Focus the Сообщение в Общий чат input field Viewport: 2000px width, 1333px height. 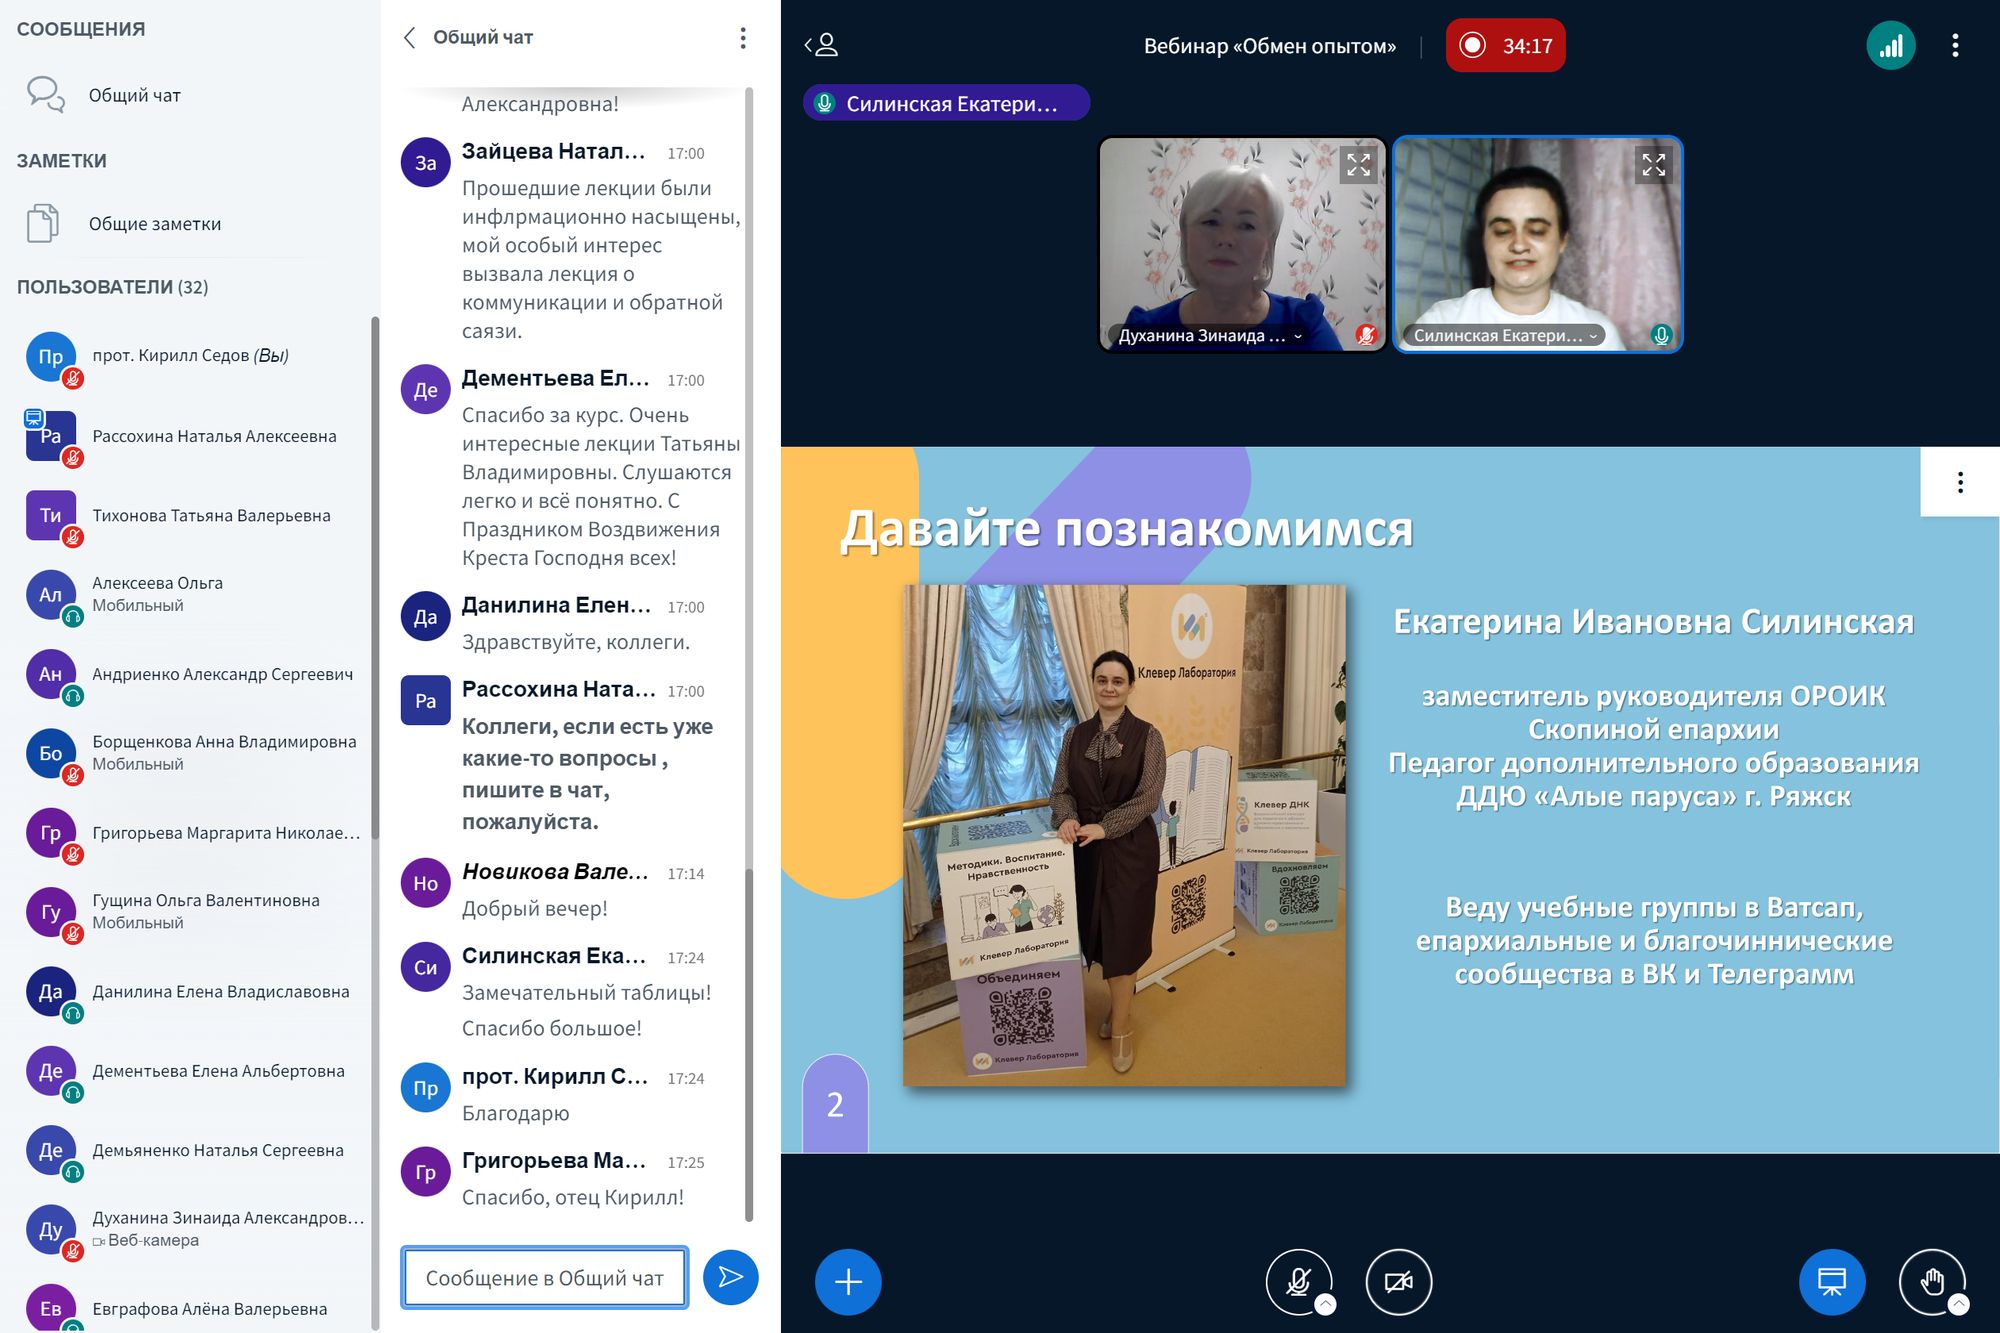544,1278
